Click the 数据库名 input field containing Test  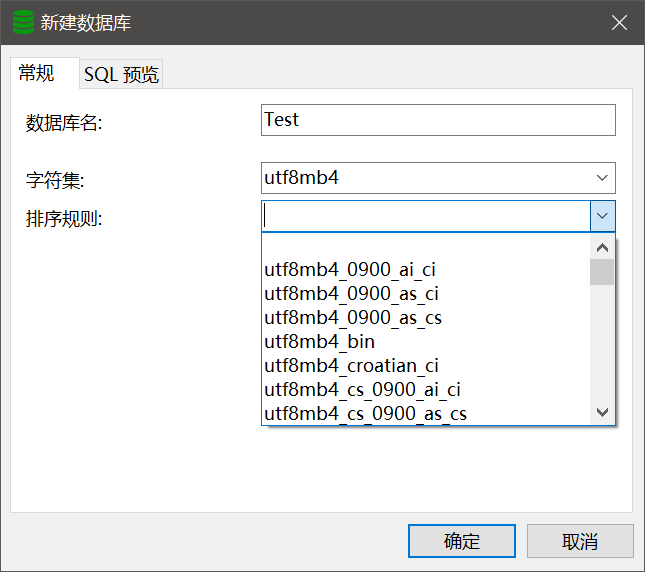click(438, 120)
